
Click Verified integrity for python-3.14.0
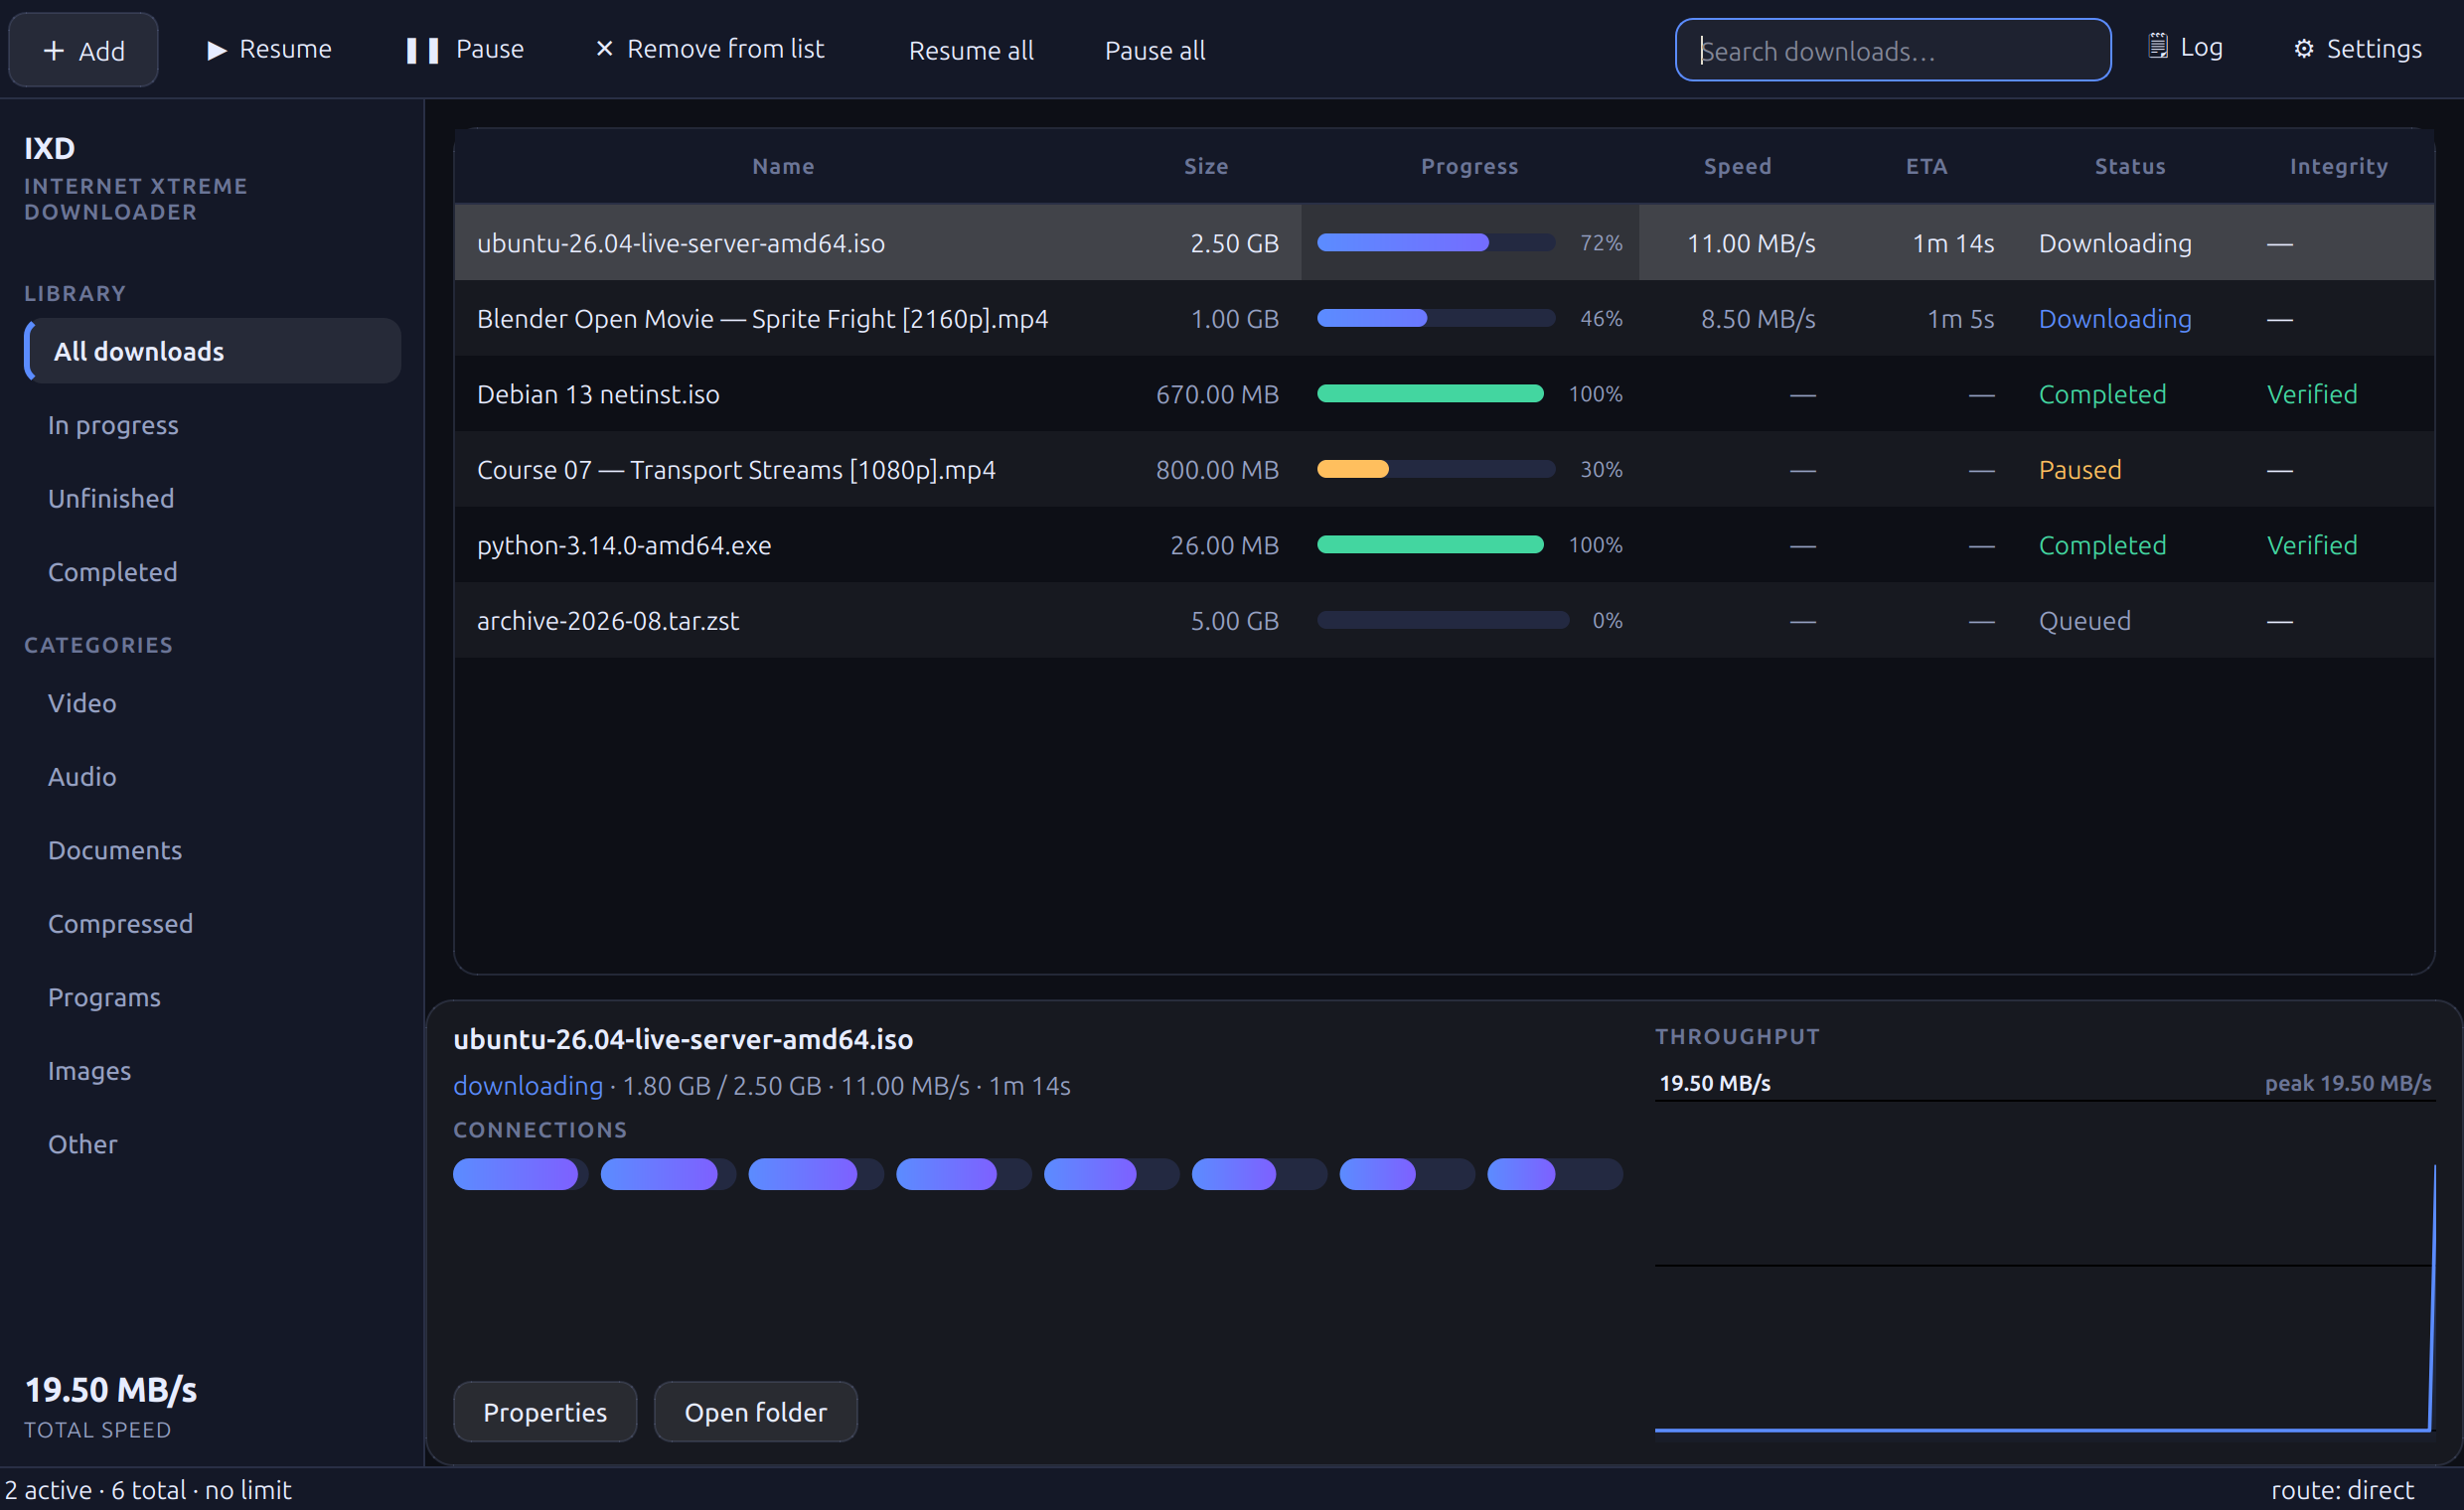(2311, 545)
